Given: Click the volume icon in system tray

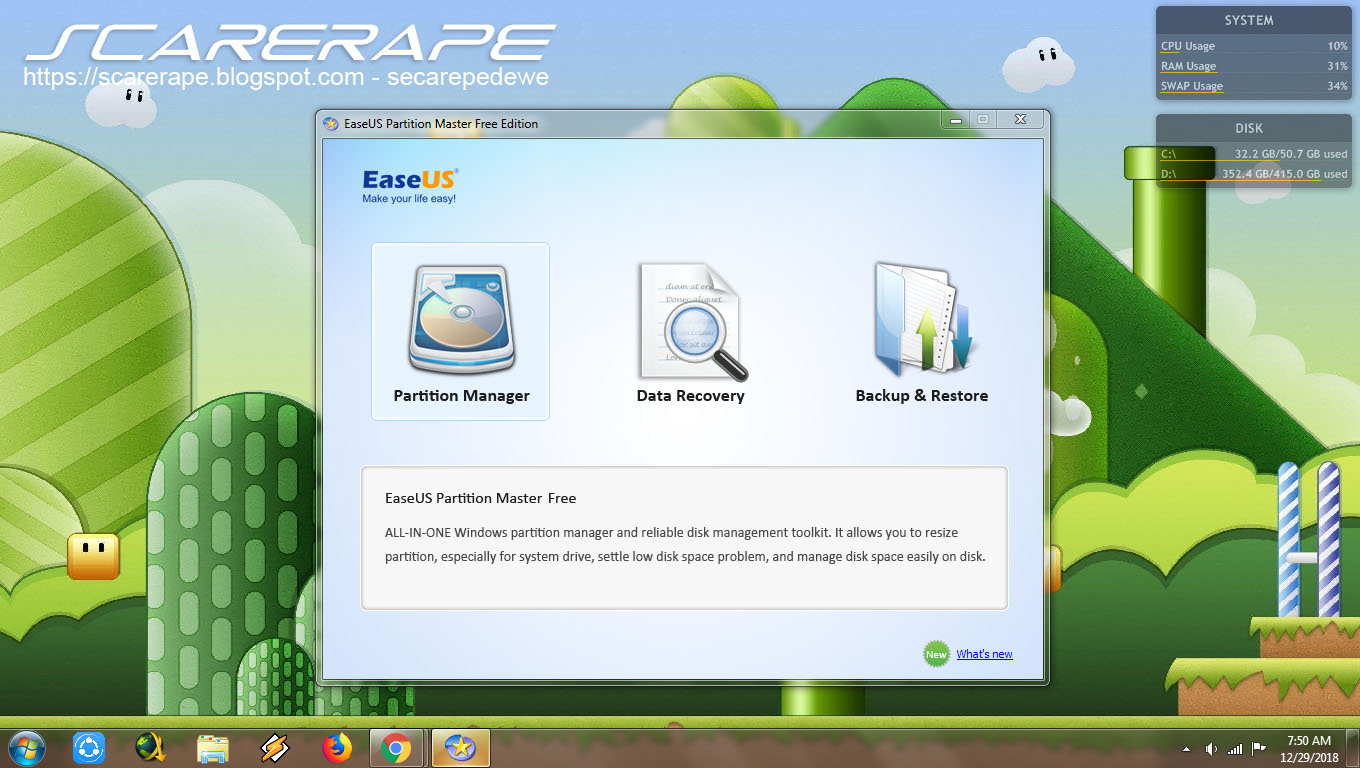Looking at the screenshot, I should (x=1211, y=748).
